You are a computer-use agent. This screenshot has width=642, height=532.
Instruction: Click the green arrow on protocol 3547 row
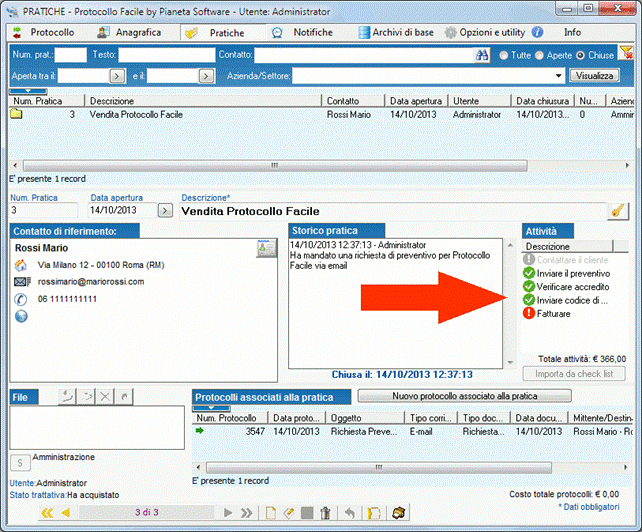pyautogui.click(x=200, y=430)
